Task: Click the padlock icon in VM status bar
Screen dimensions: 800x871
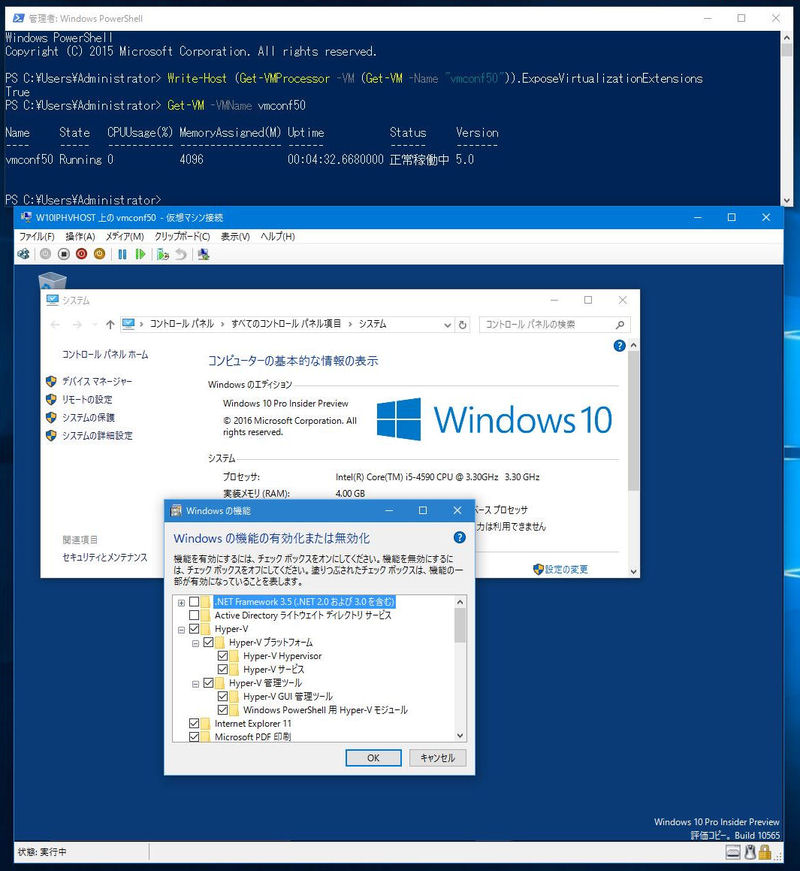Action: (x=765, y=852)
